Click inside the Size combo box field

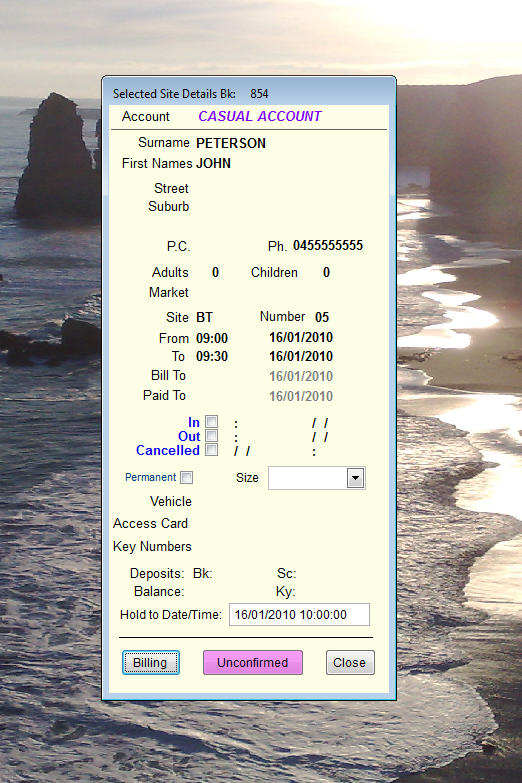click(x=308, y=478)
